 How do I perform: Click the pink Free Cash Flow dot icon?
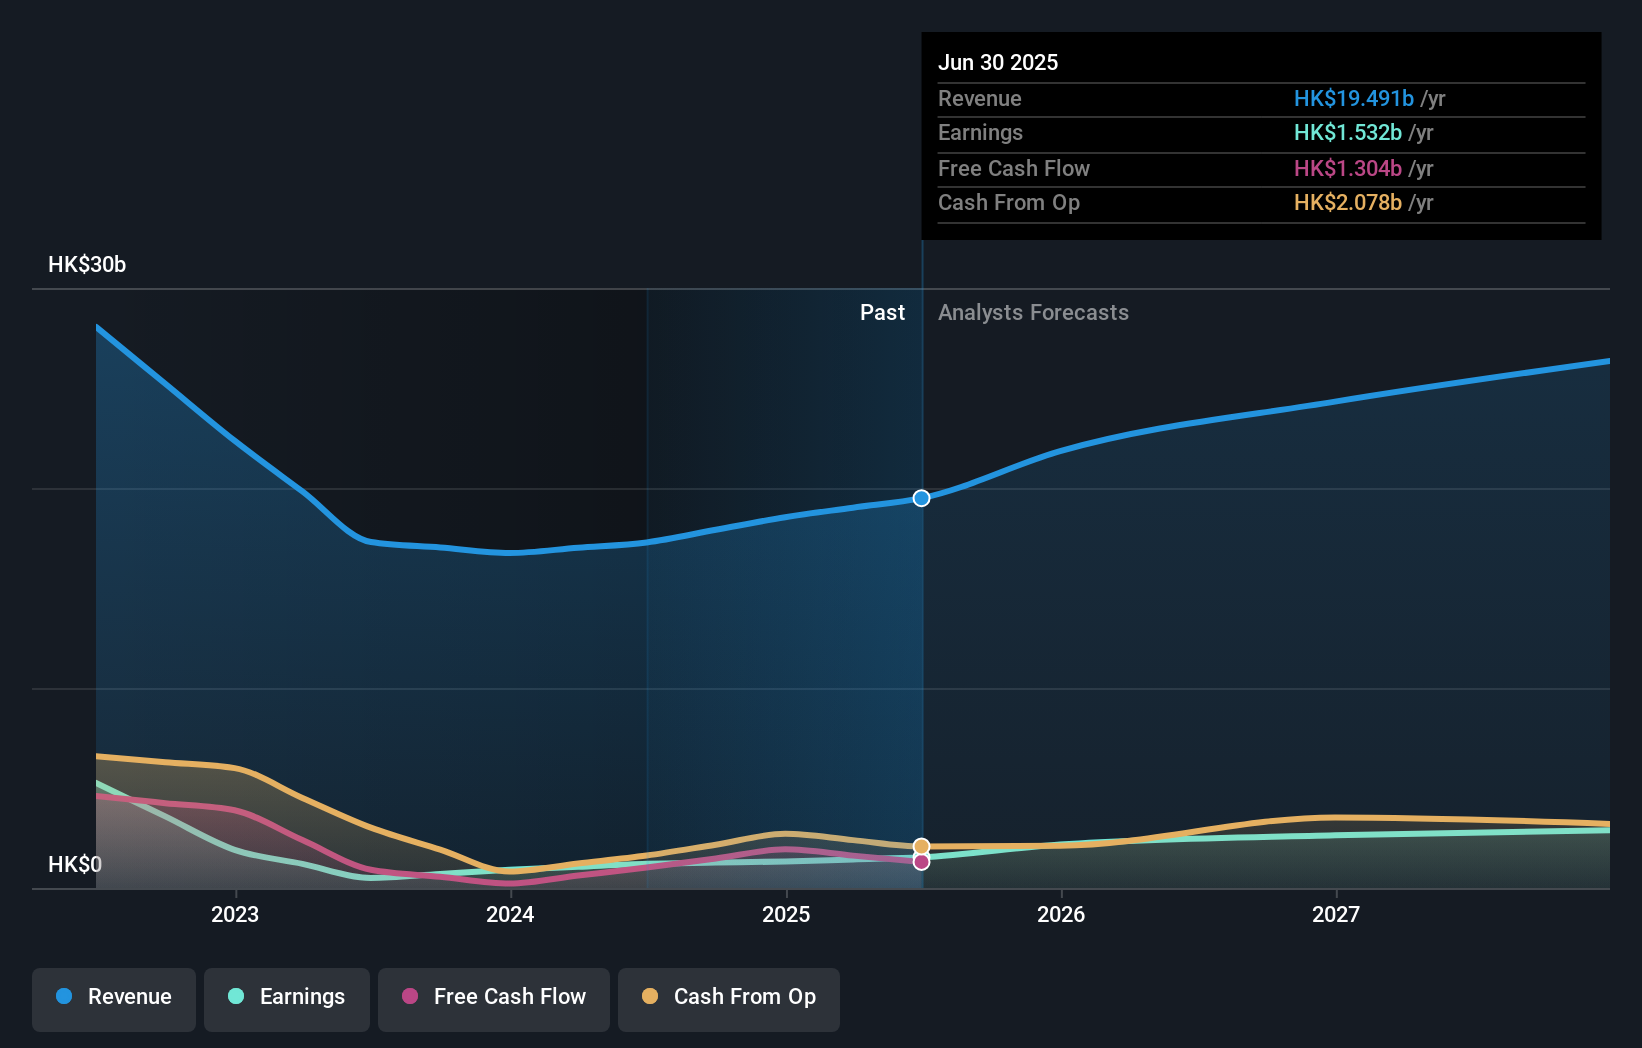(x=410, y=997)
